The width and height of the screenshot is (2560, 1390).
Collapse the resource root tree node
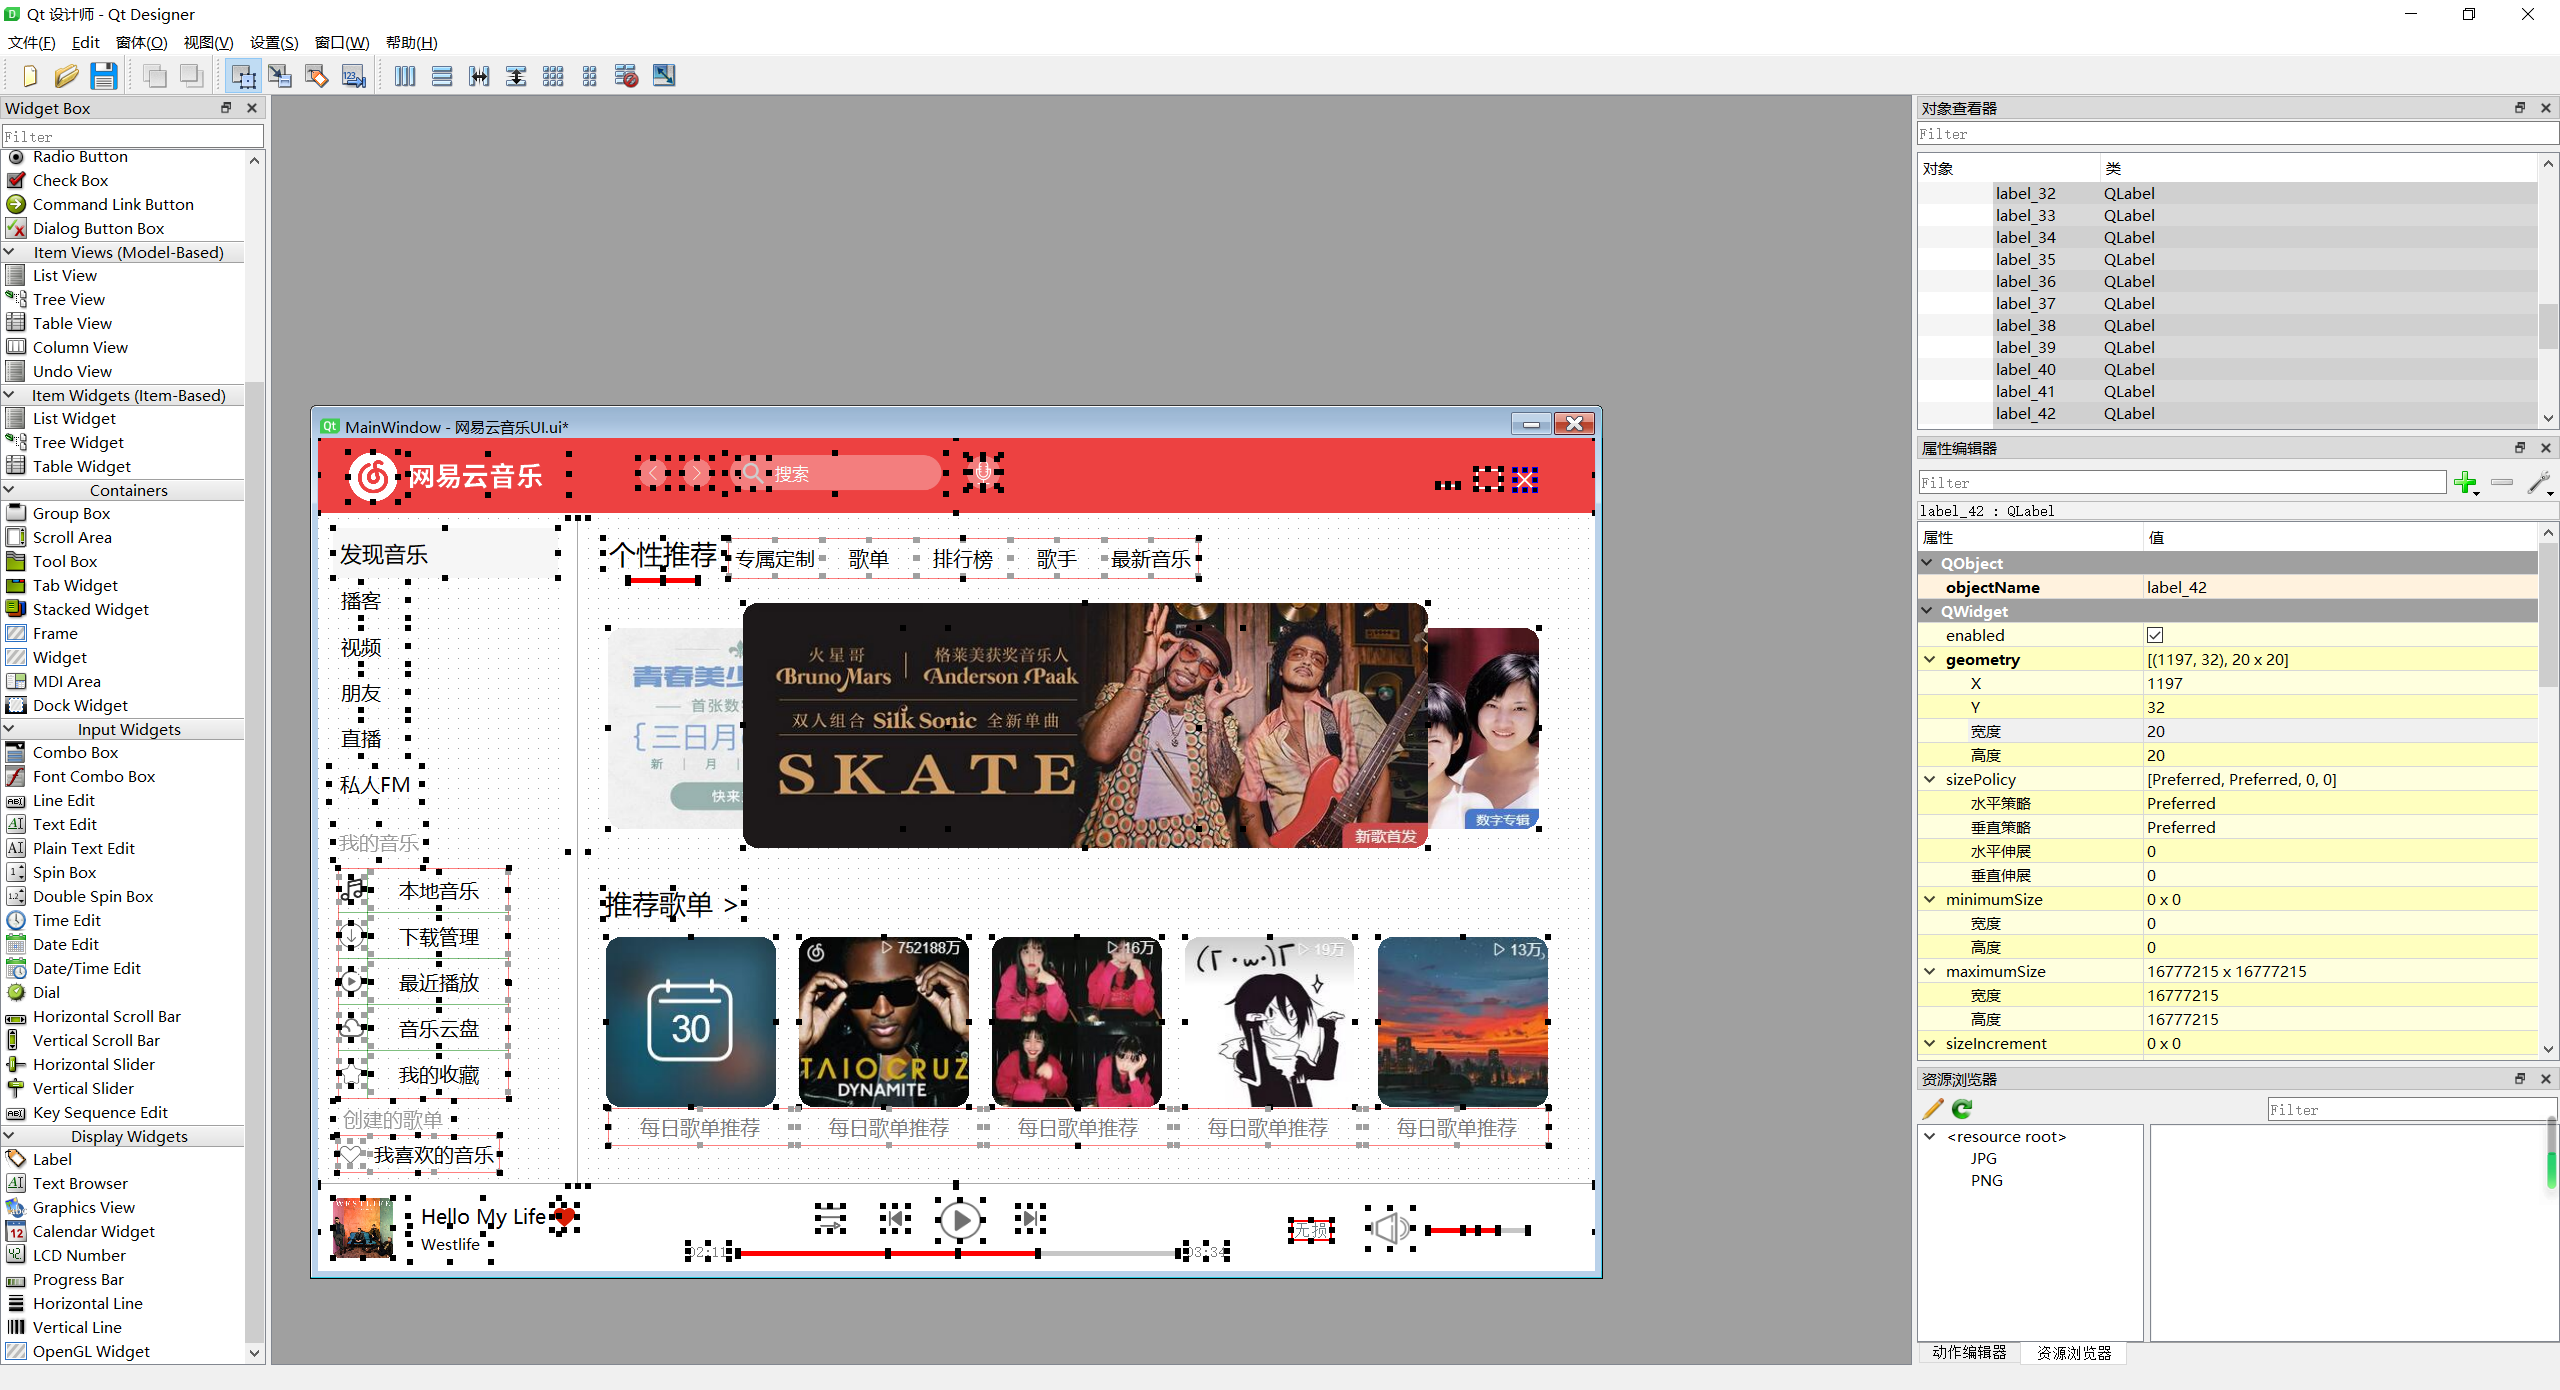(1929, 1136)
